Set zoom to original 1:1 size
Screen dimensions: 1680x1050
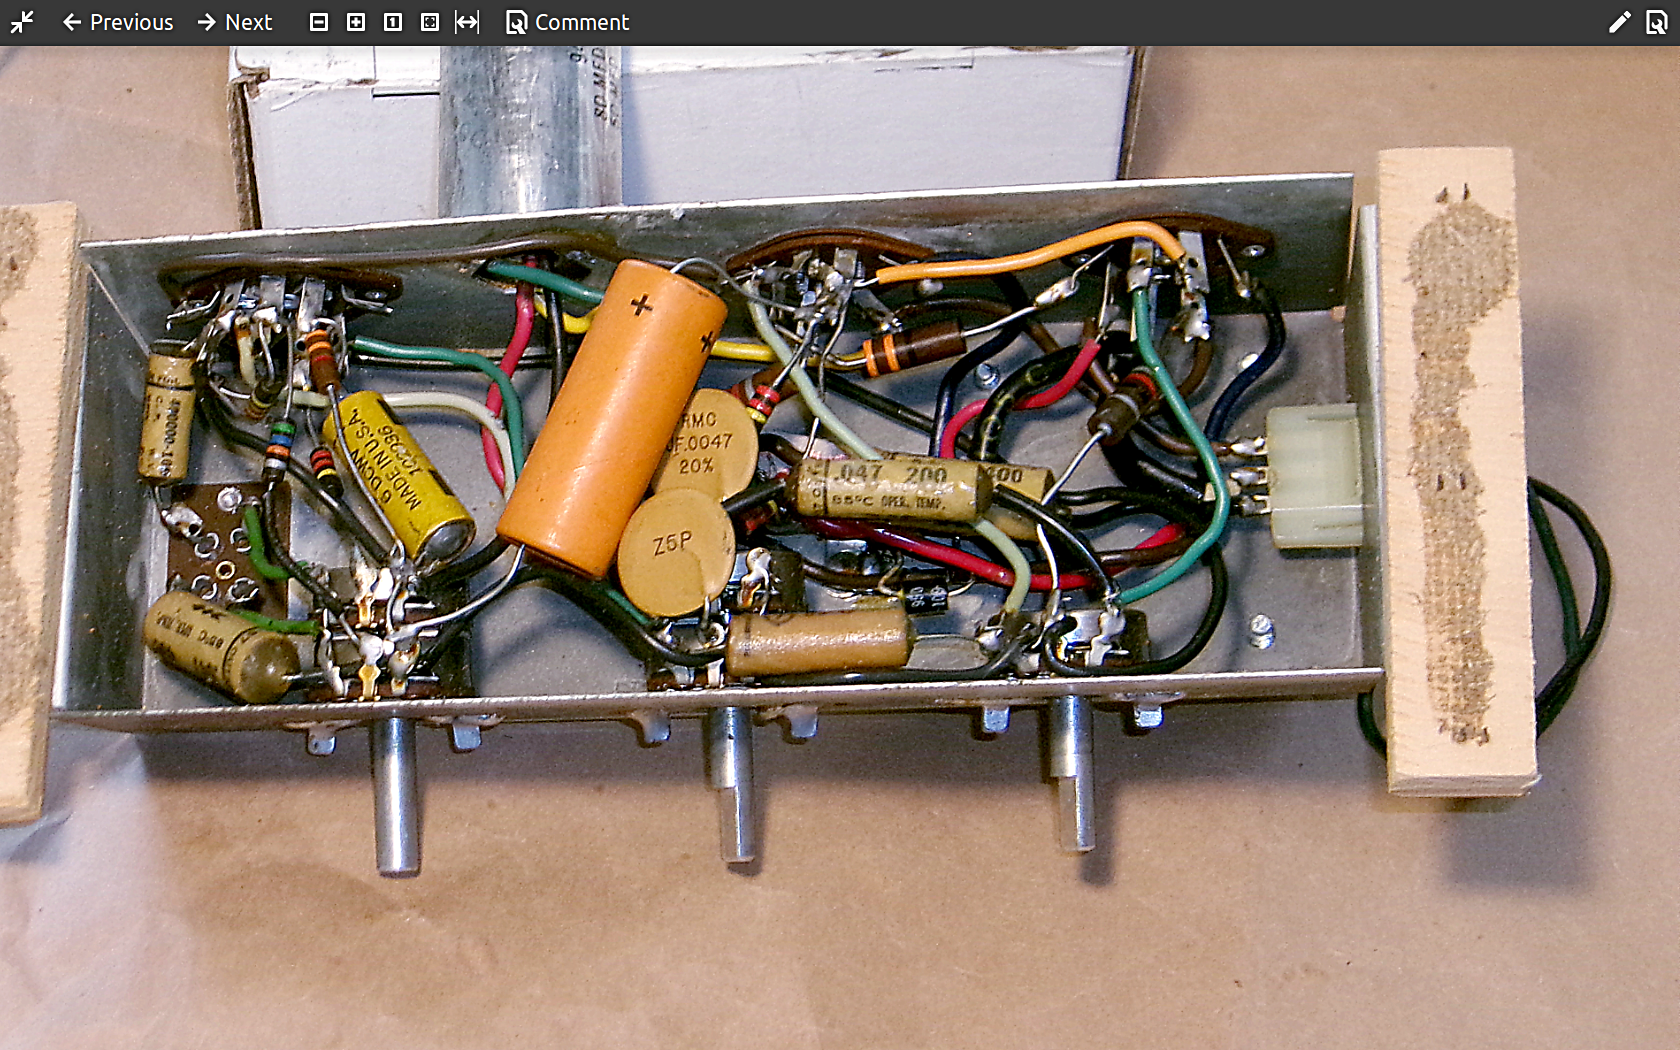[x=393, y=22]
